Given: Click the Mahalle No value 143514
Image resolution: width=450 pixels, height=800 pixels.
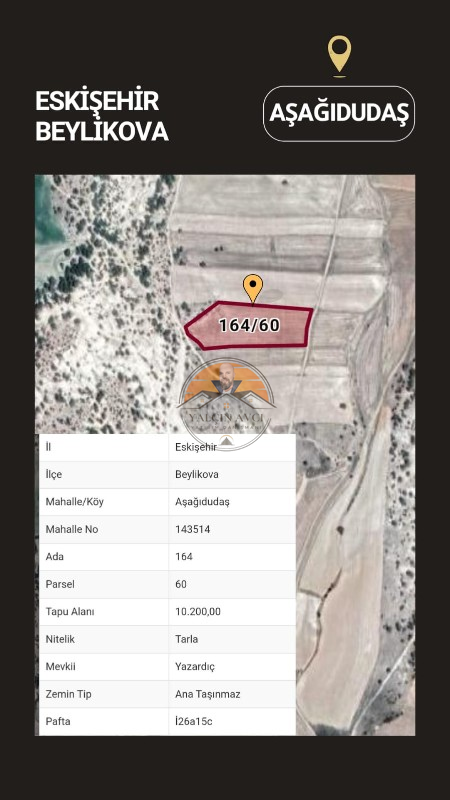Looking at the screenshot, I should (x=192, y=530).
